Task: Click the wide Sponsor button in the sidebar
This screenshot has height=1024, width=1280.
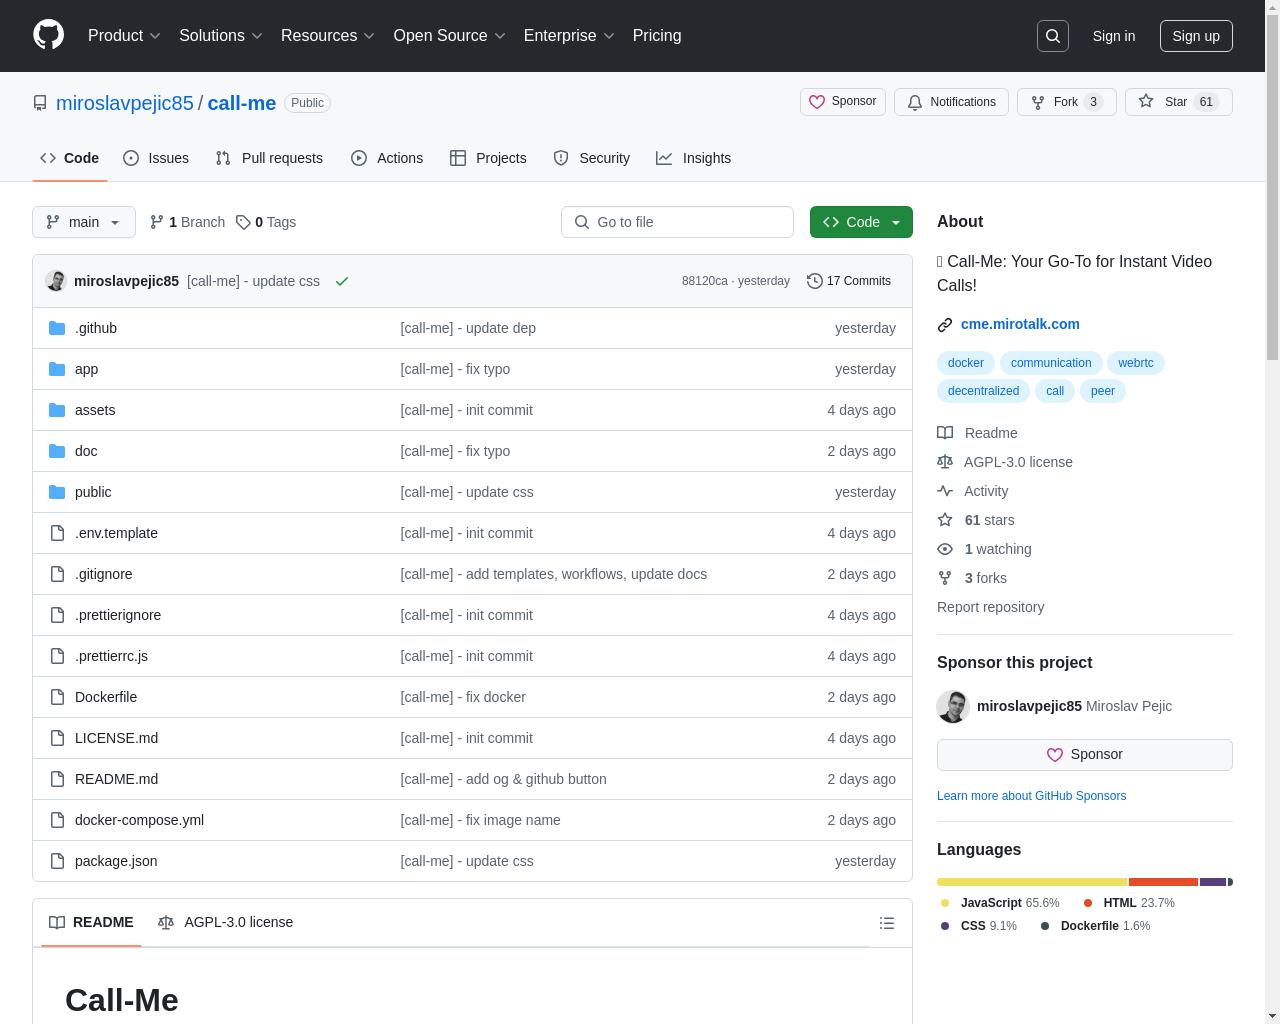Action: tap(1085, 755)
